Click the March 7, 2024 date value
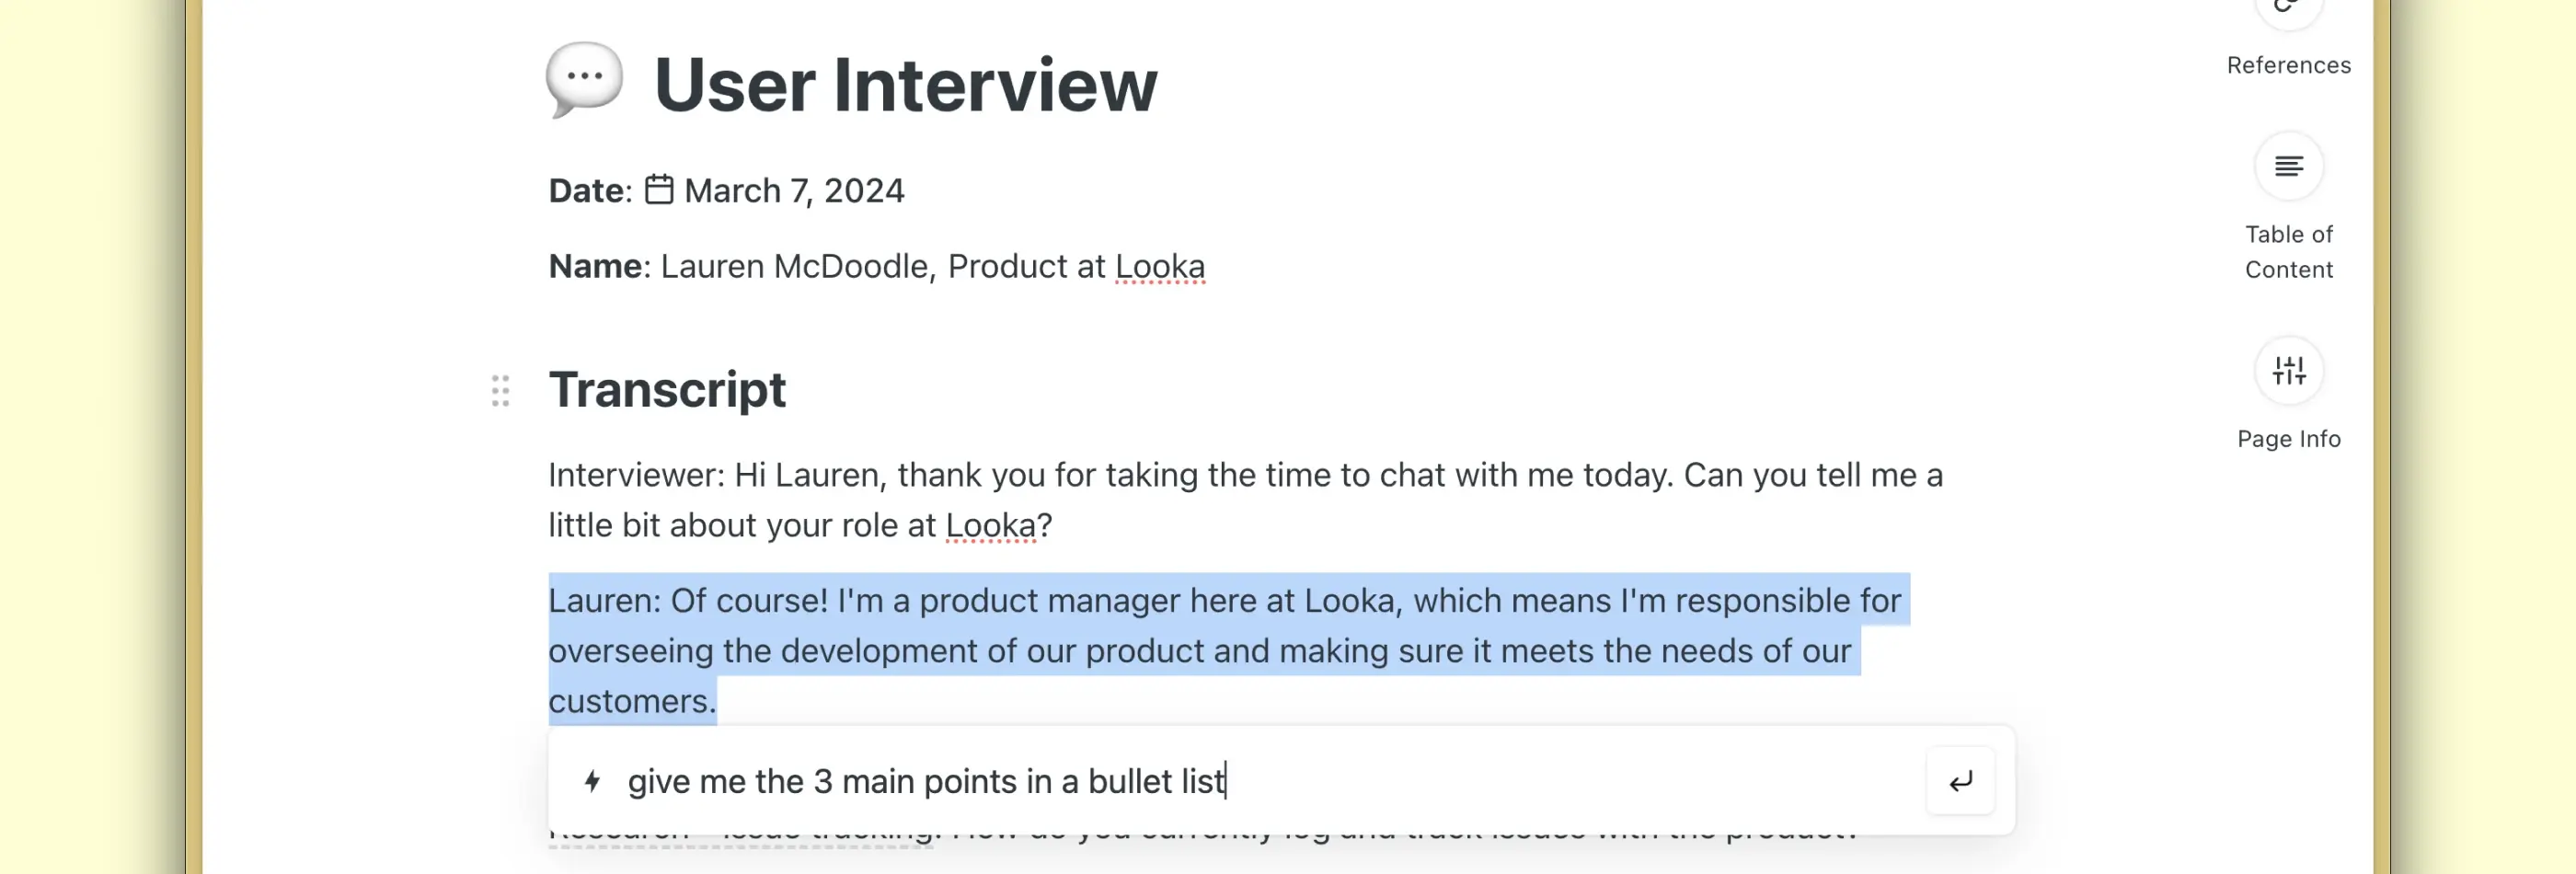The image size is (2576, 874). click(794, 190)
